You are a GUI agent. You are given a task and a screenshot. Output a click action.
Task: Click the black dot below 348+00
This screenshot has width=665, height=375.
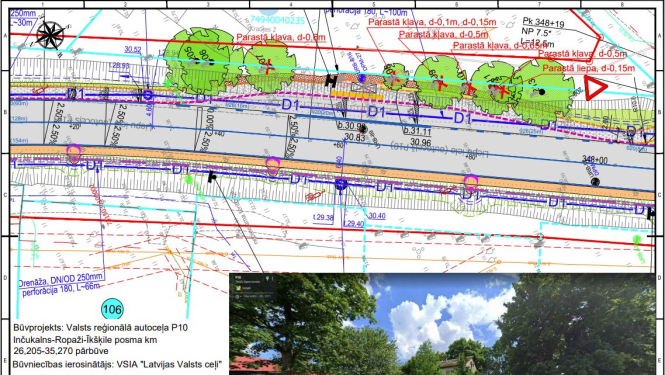[595, 182]
